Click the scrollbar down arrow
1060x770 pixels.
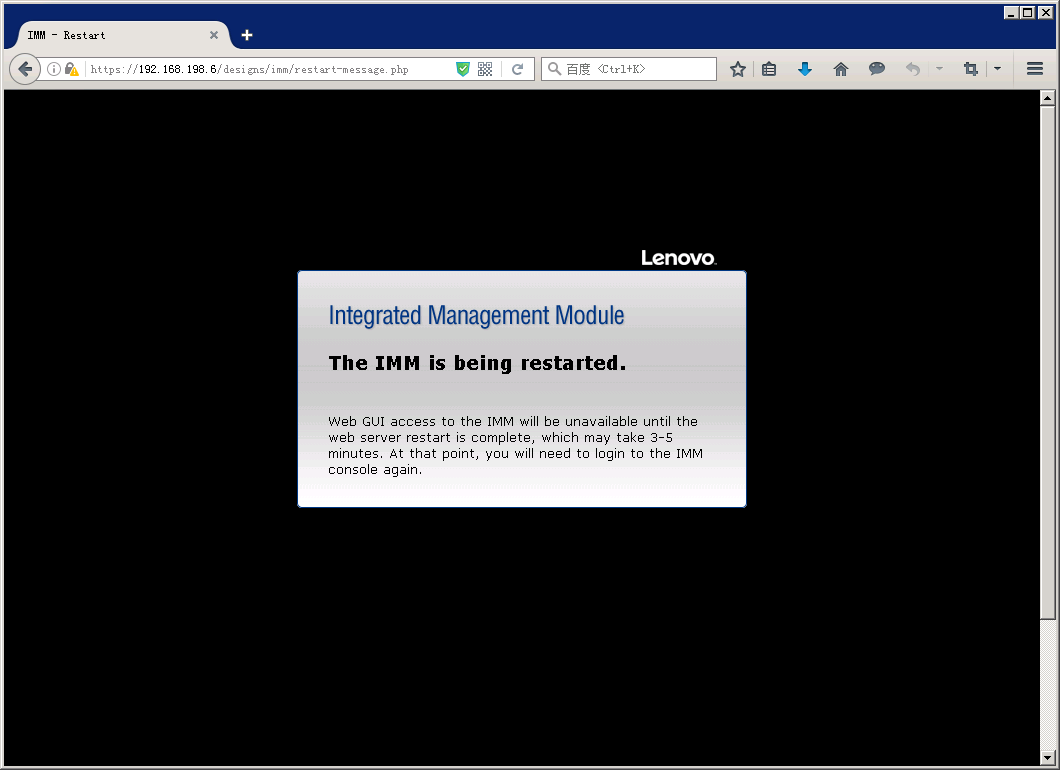pyautogui.click(x=1048, y=758)
